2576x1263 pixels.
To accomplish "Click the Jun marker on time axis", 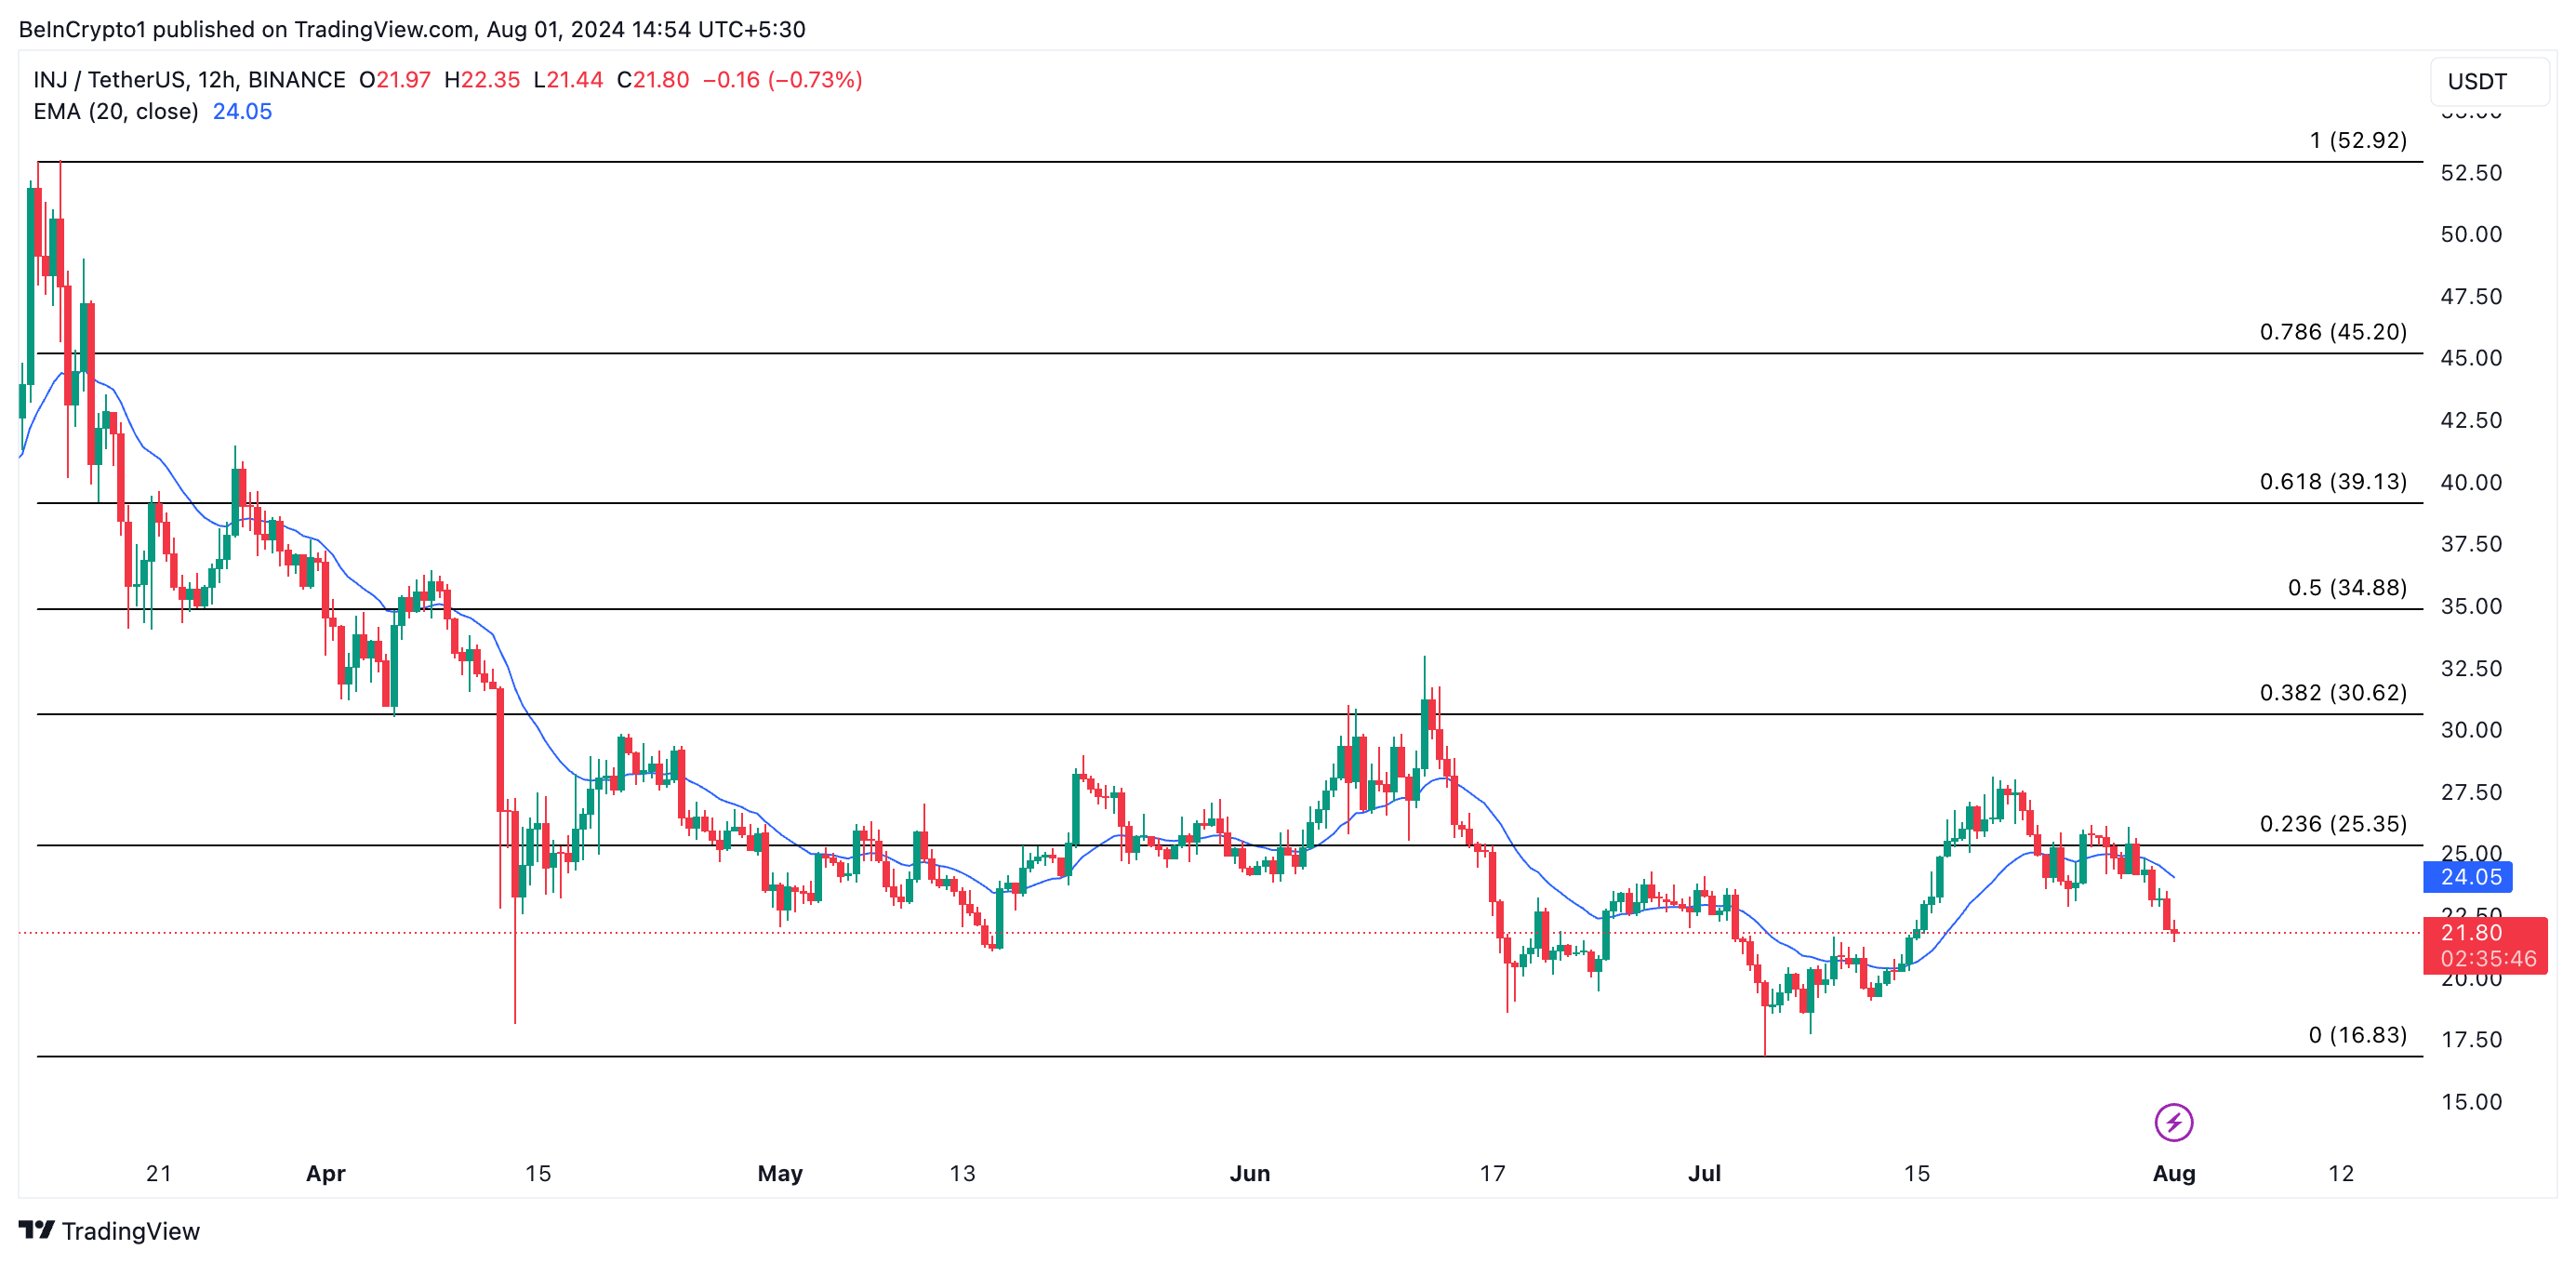I will tap(1249, 1173).
